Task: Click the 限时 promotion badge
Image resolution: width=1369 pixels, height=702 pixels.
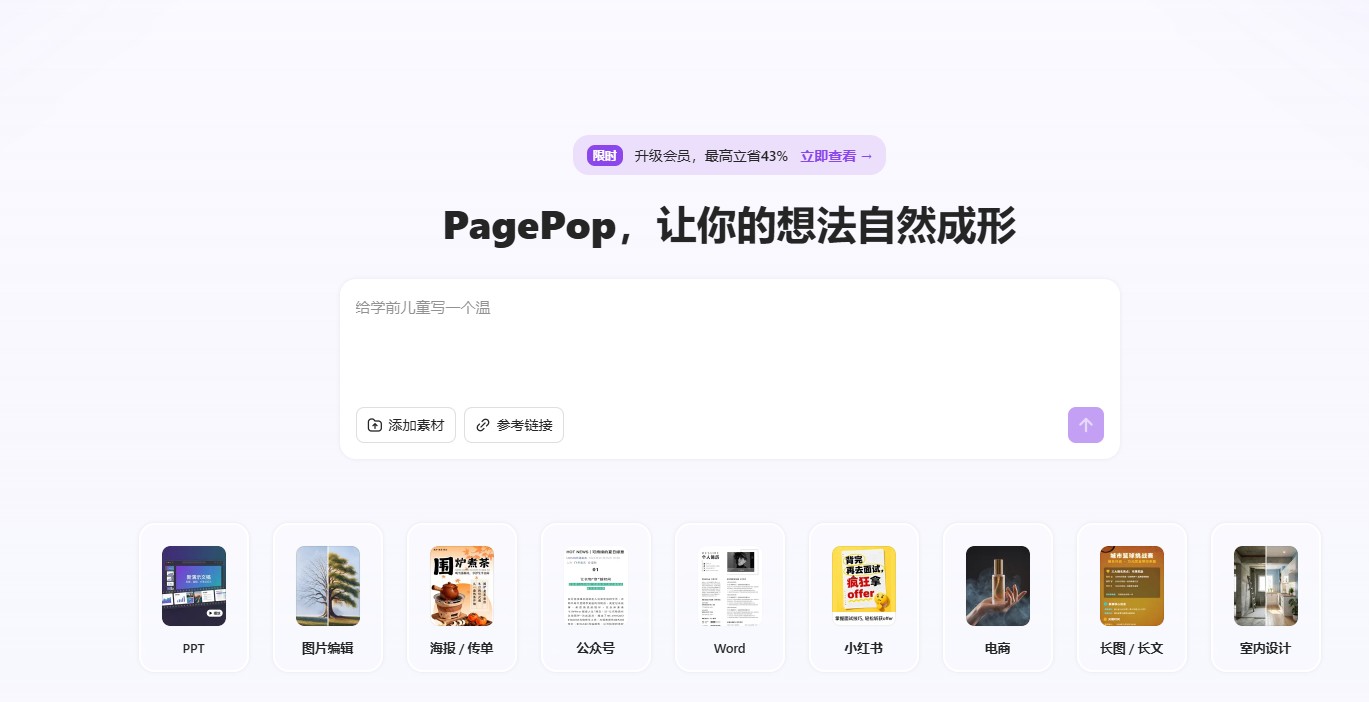Action: pyautogui.click(x=604, y=156)
